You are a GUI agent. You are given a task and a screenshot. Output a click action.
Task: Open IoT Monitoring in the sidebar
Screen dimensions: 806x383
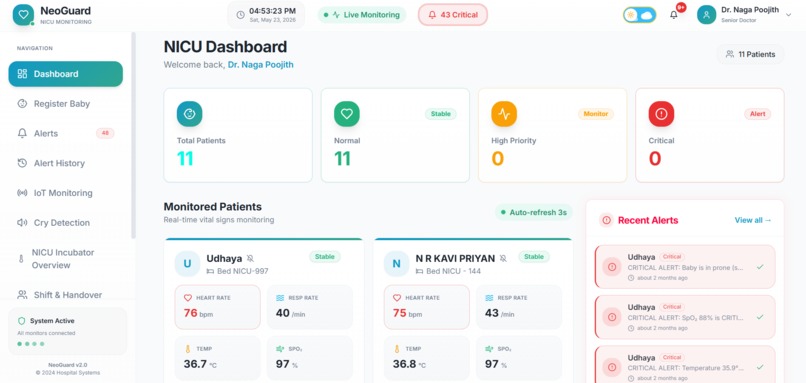click(66, 193)
